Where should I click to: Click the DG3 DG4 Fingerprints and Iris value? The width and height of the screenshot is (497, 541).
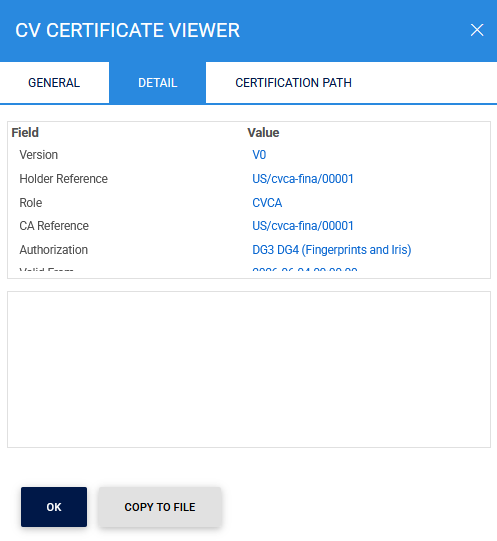pos(332,249)
